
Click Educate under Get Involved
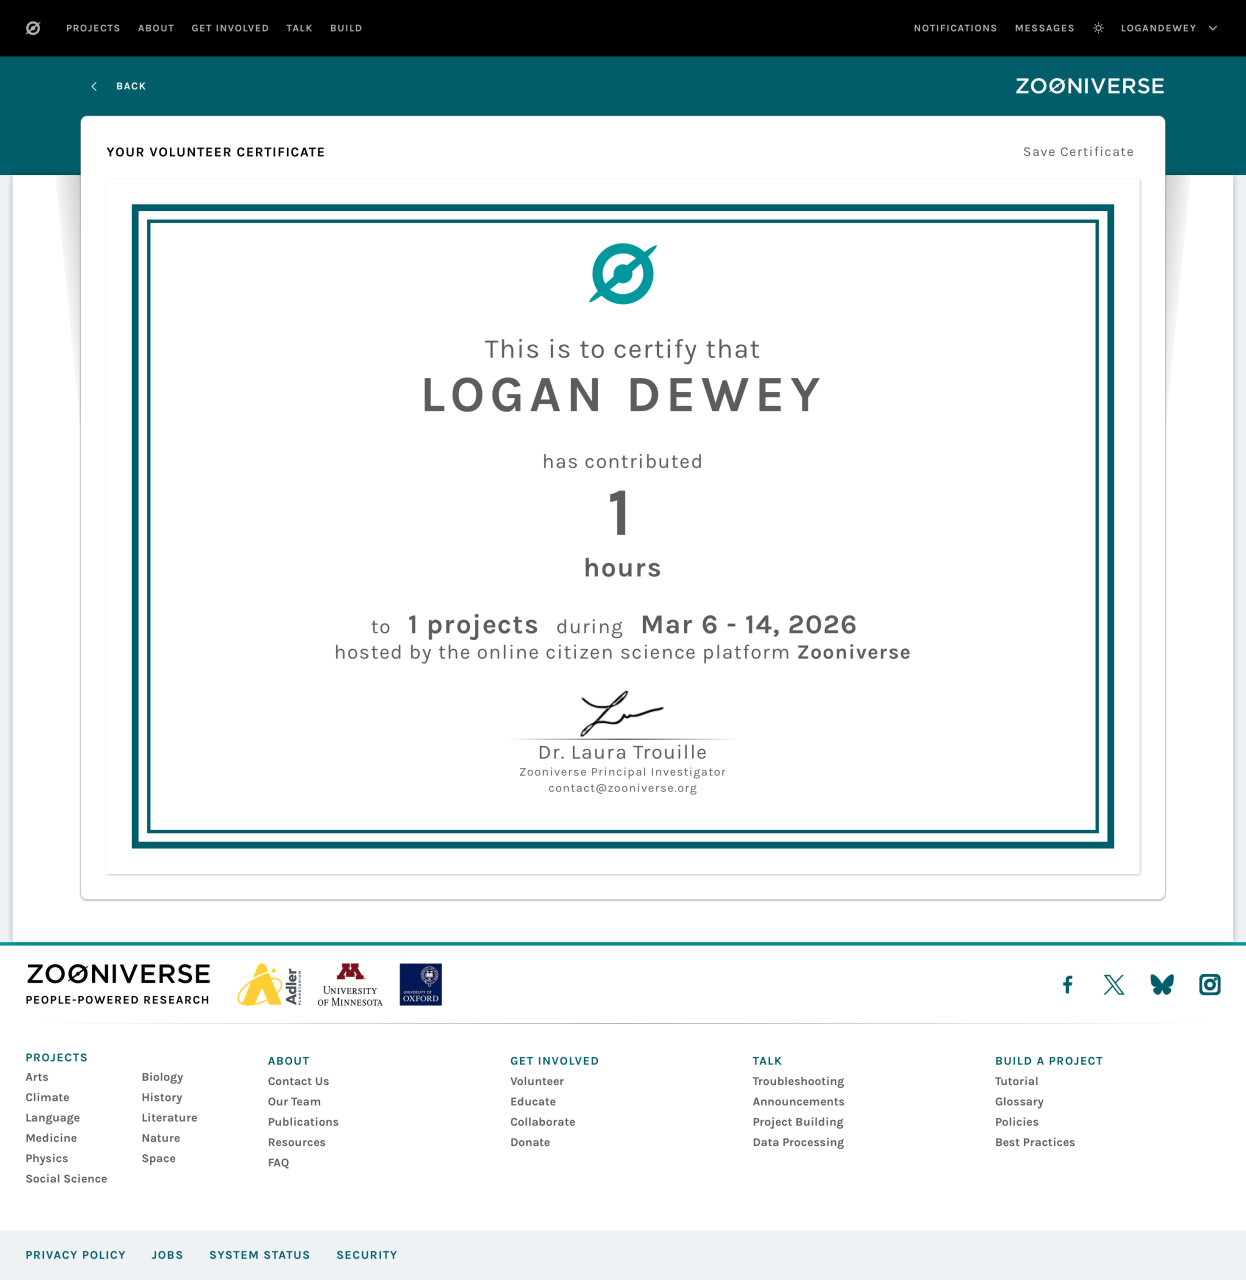click(533, 1102)
